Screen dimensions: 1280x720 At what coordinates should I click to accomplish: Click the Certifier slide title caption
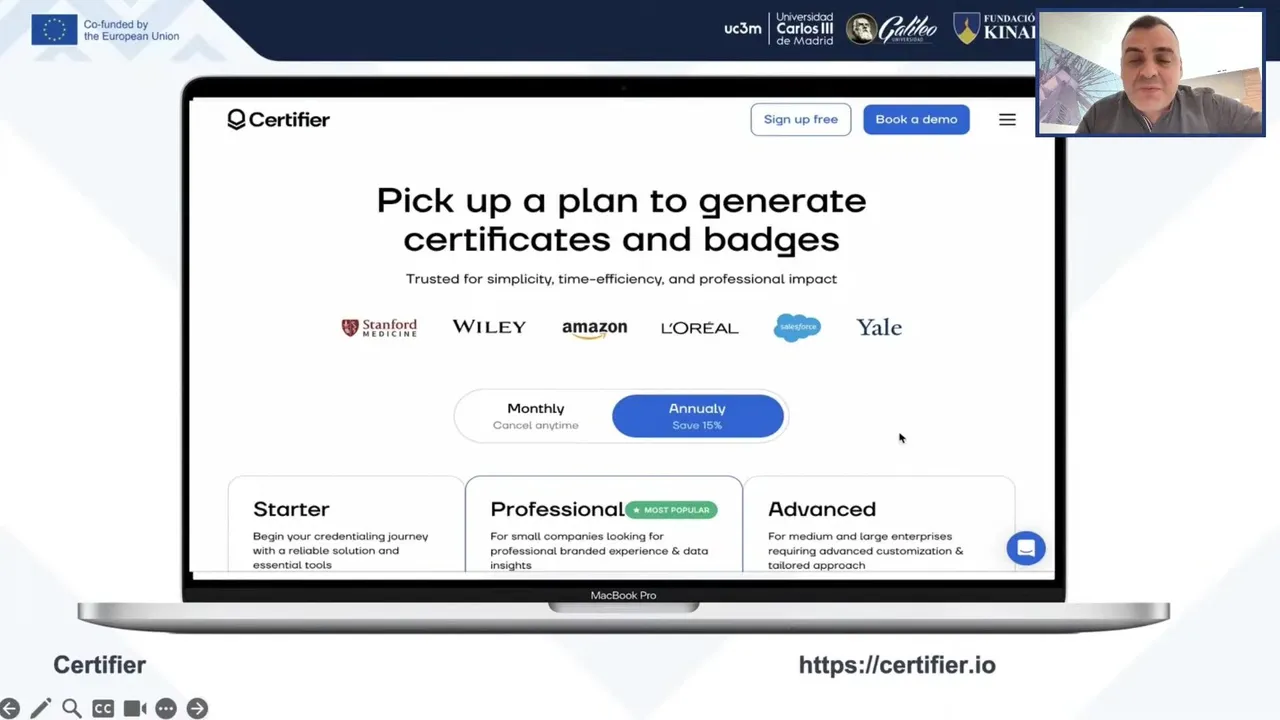pyautogui.click(x=99, y=665)
